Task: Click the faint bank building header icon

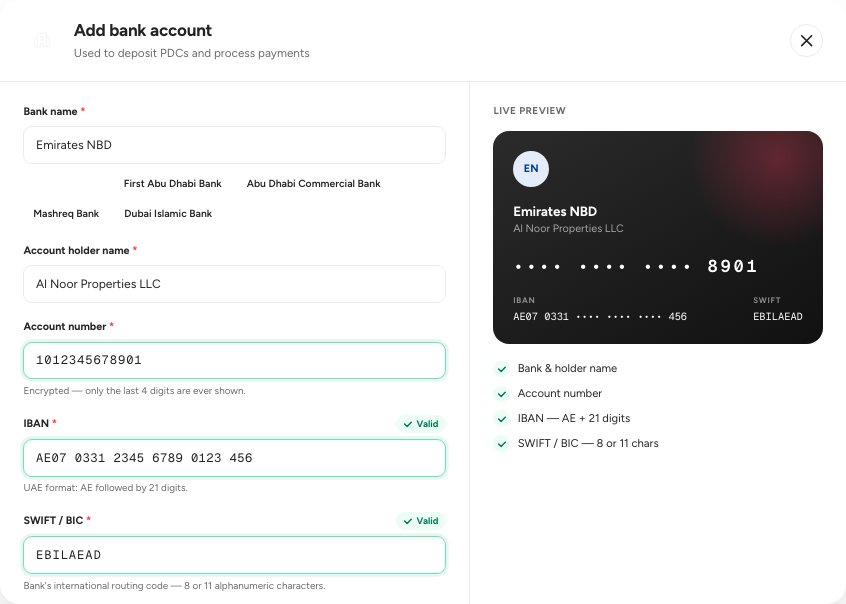Action: 42,40
